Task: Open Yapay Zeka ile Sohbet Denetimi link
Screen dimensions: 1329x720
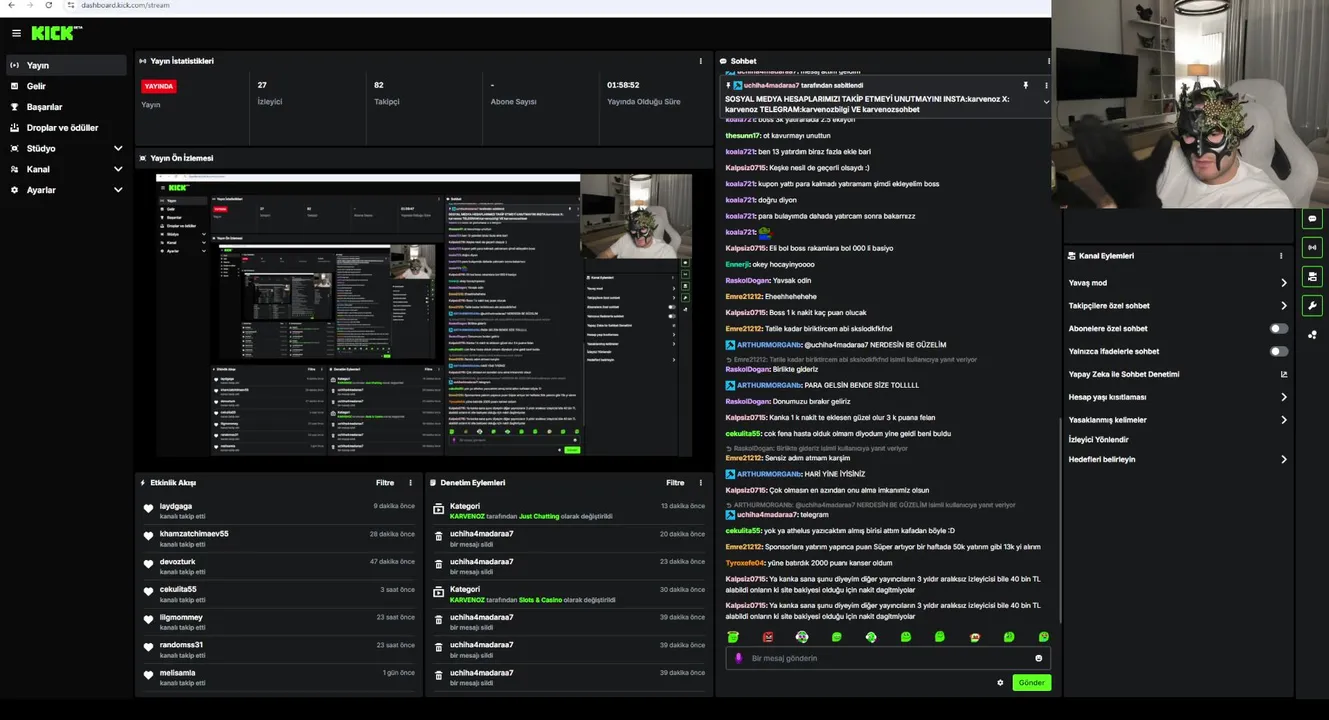Action: [1178, 374]
